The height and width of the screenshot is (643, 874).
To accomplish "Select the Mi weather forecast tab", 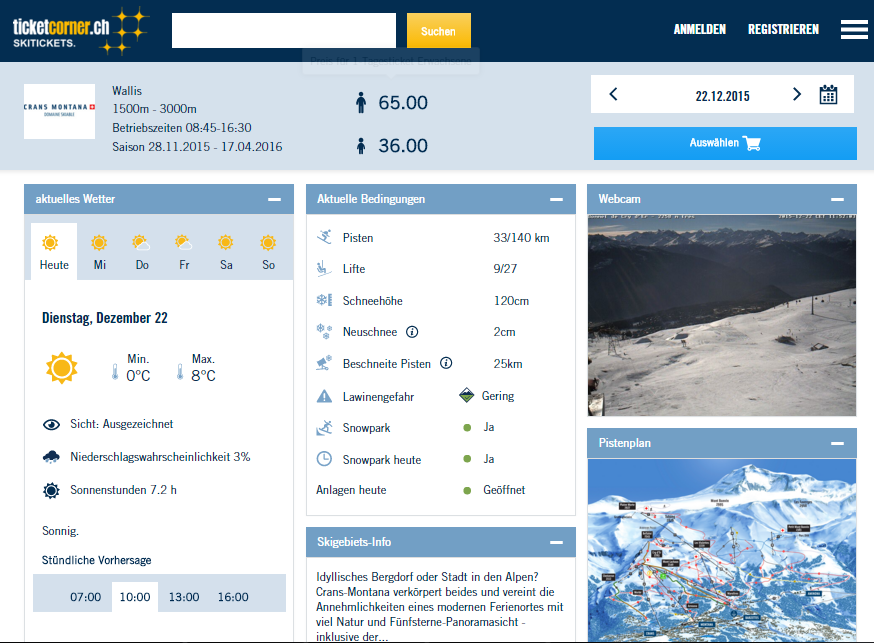I will click(x=100, y=251).
